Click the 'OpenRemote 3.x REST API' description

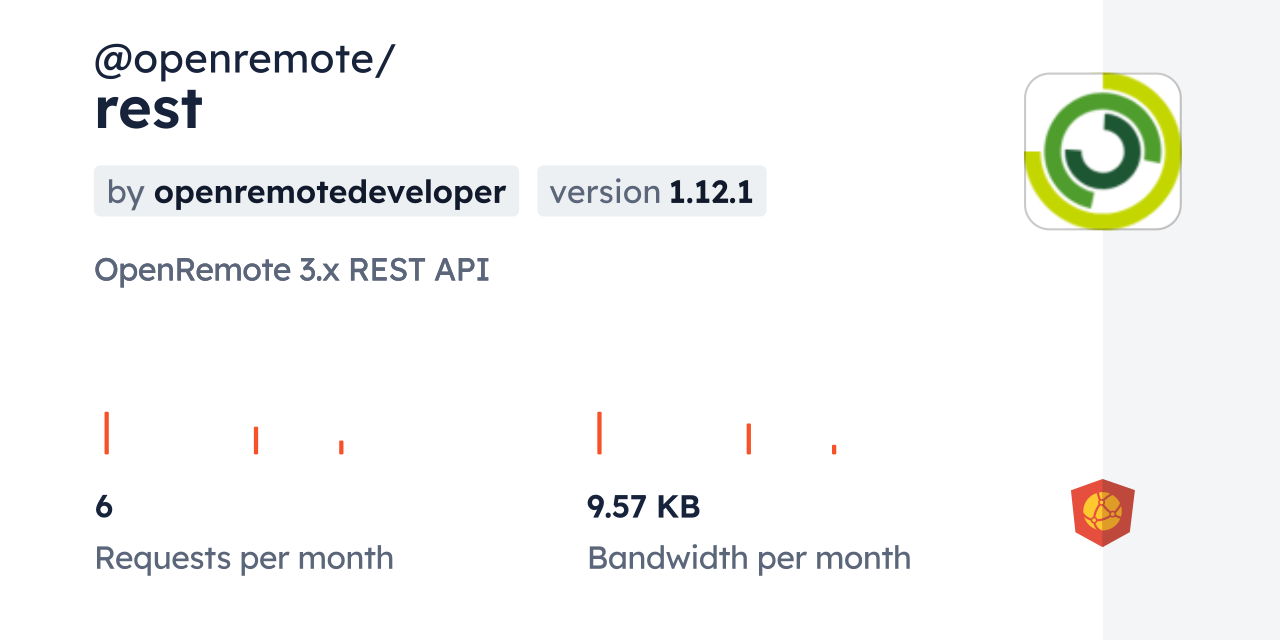pyautogui.click(x=291, y=270)
